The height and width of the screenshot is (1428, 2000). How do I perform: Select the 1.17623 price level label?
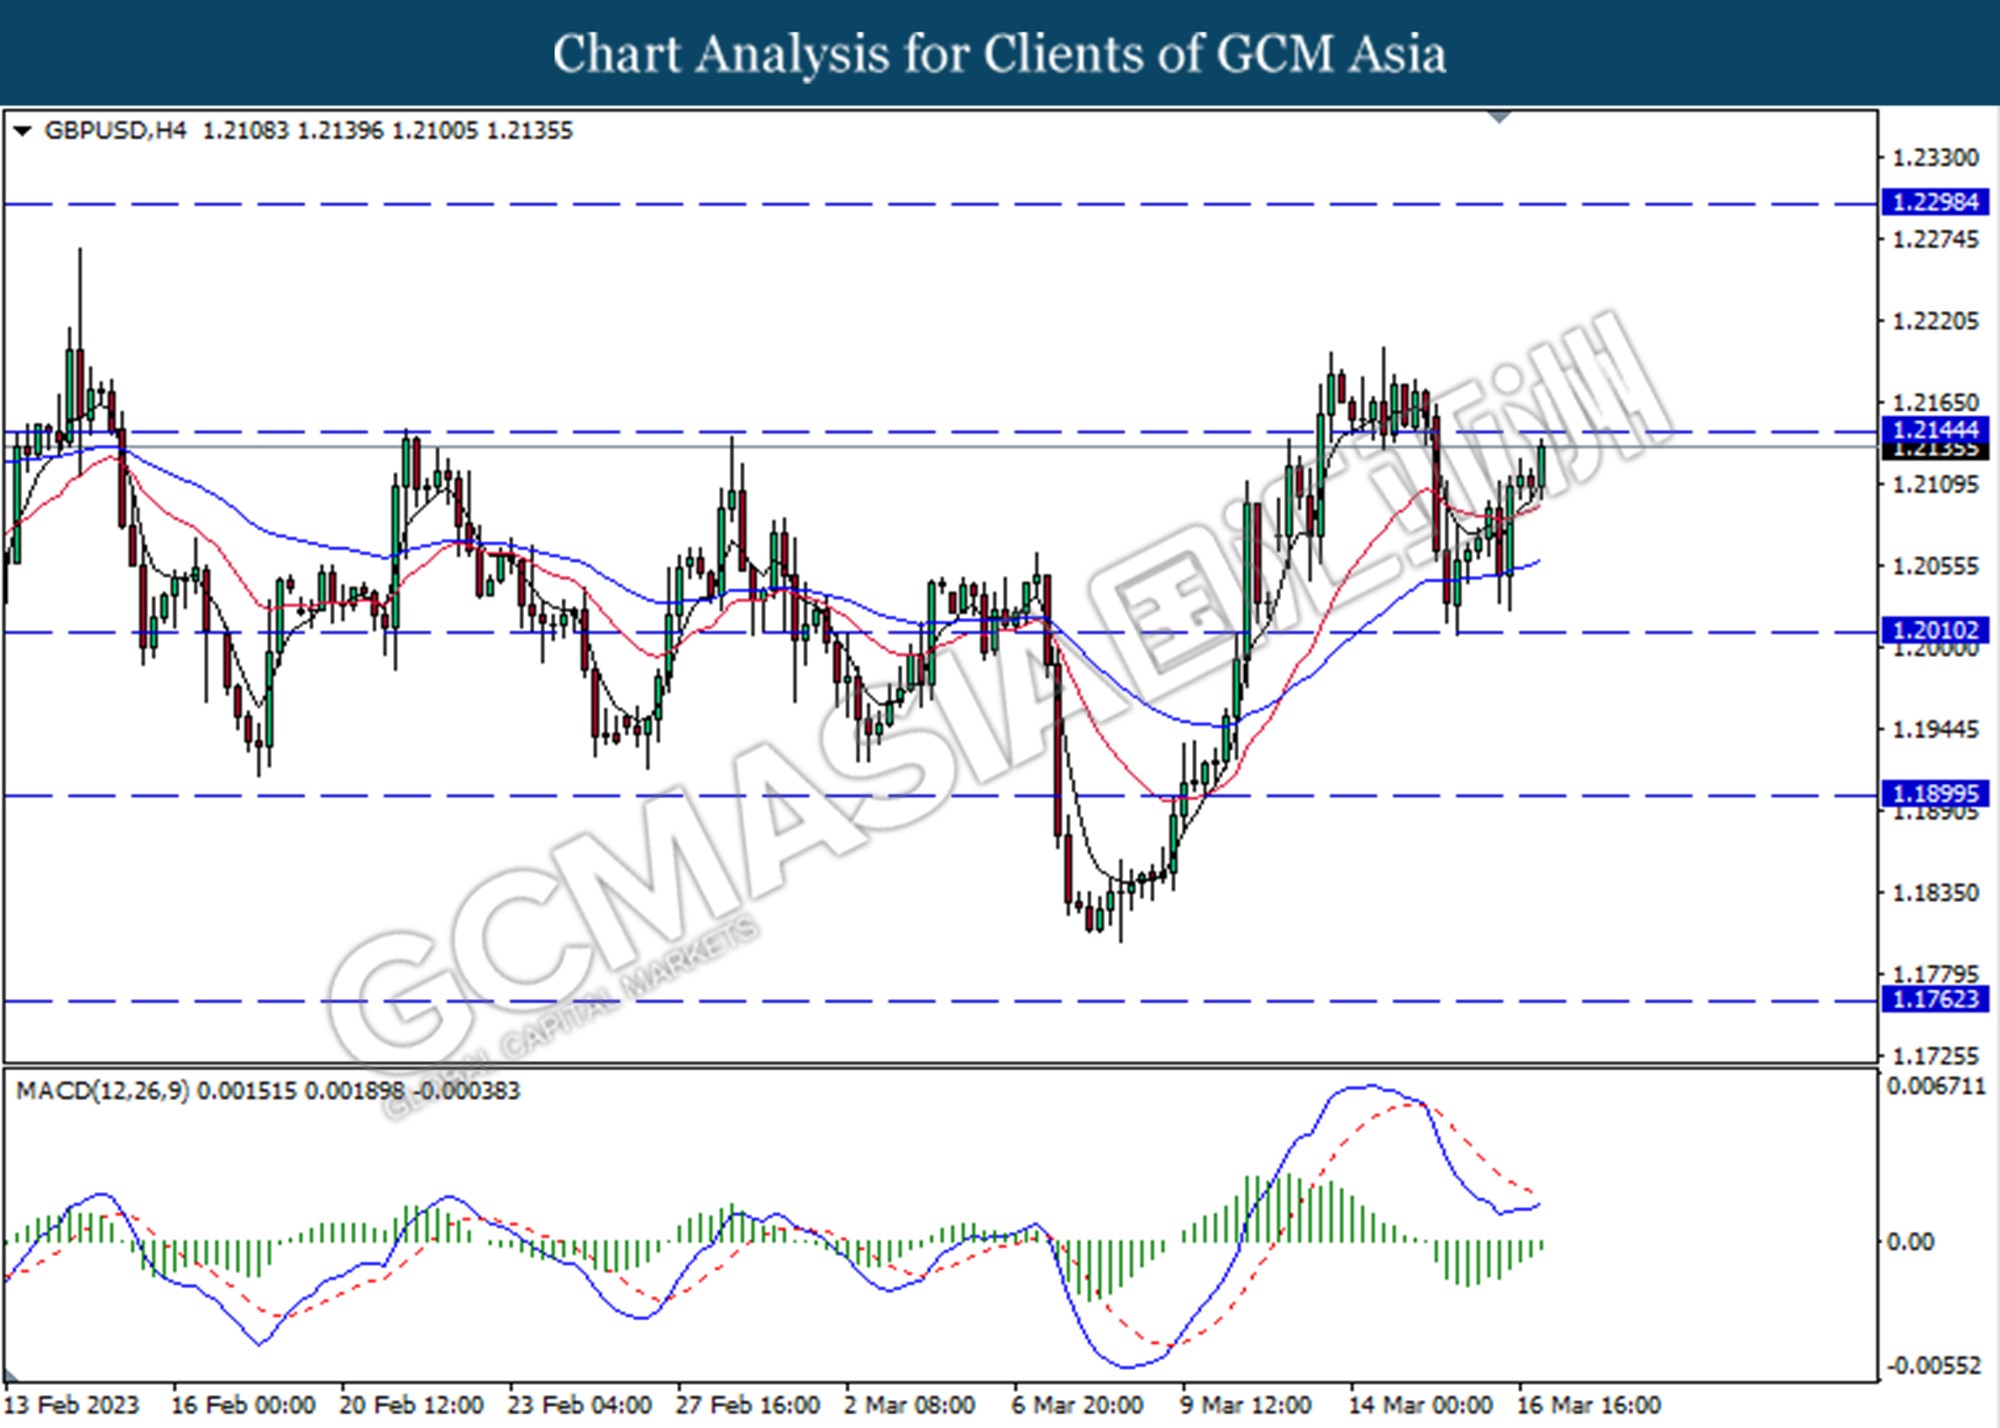tap(1935, 999)
